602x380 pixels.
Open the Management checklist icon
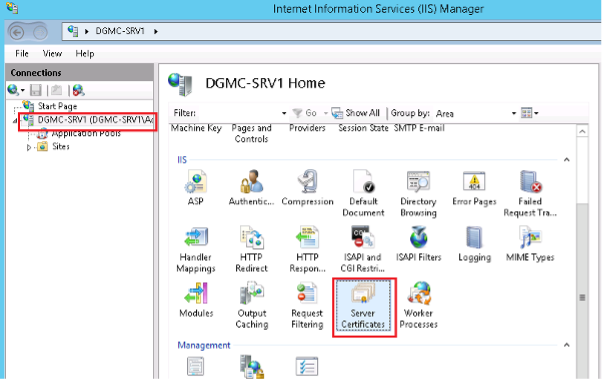point(307,367)
